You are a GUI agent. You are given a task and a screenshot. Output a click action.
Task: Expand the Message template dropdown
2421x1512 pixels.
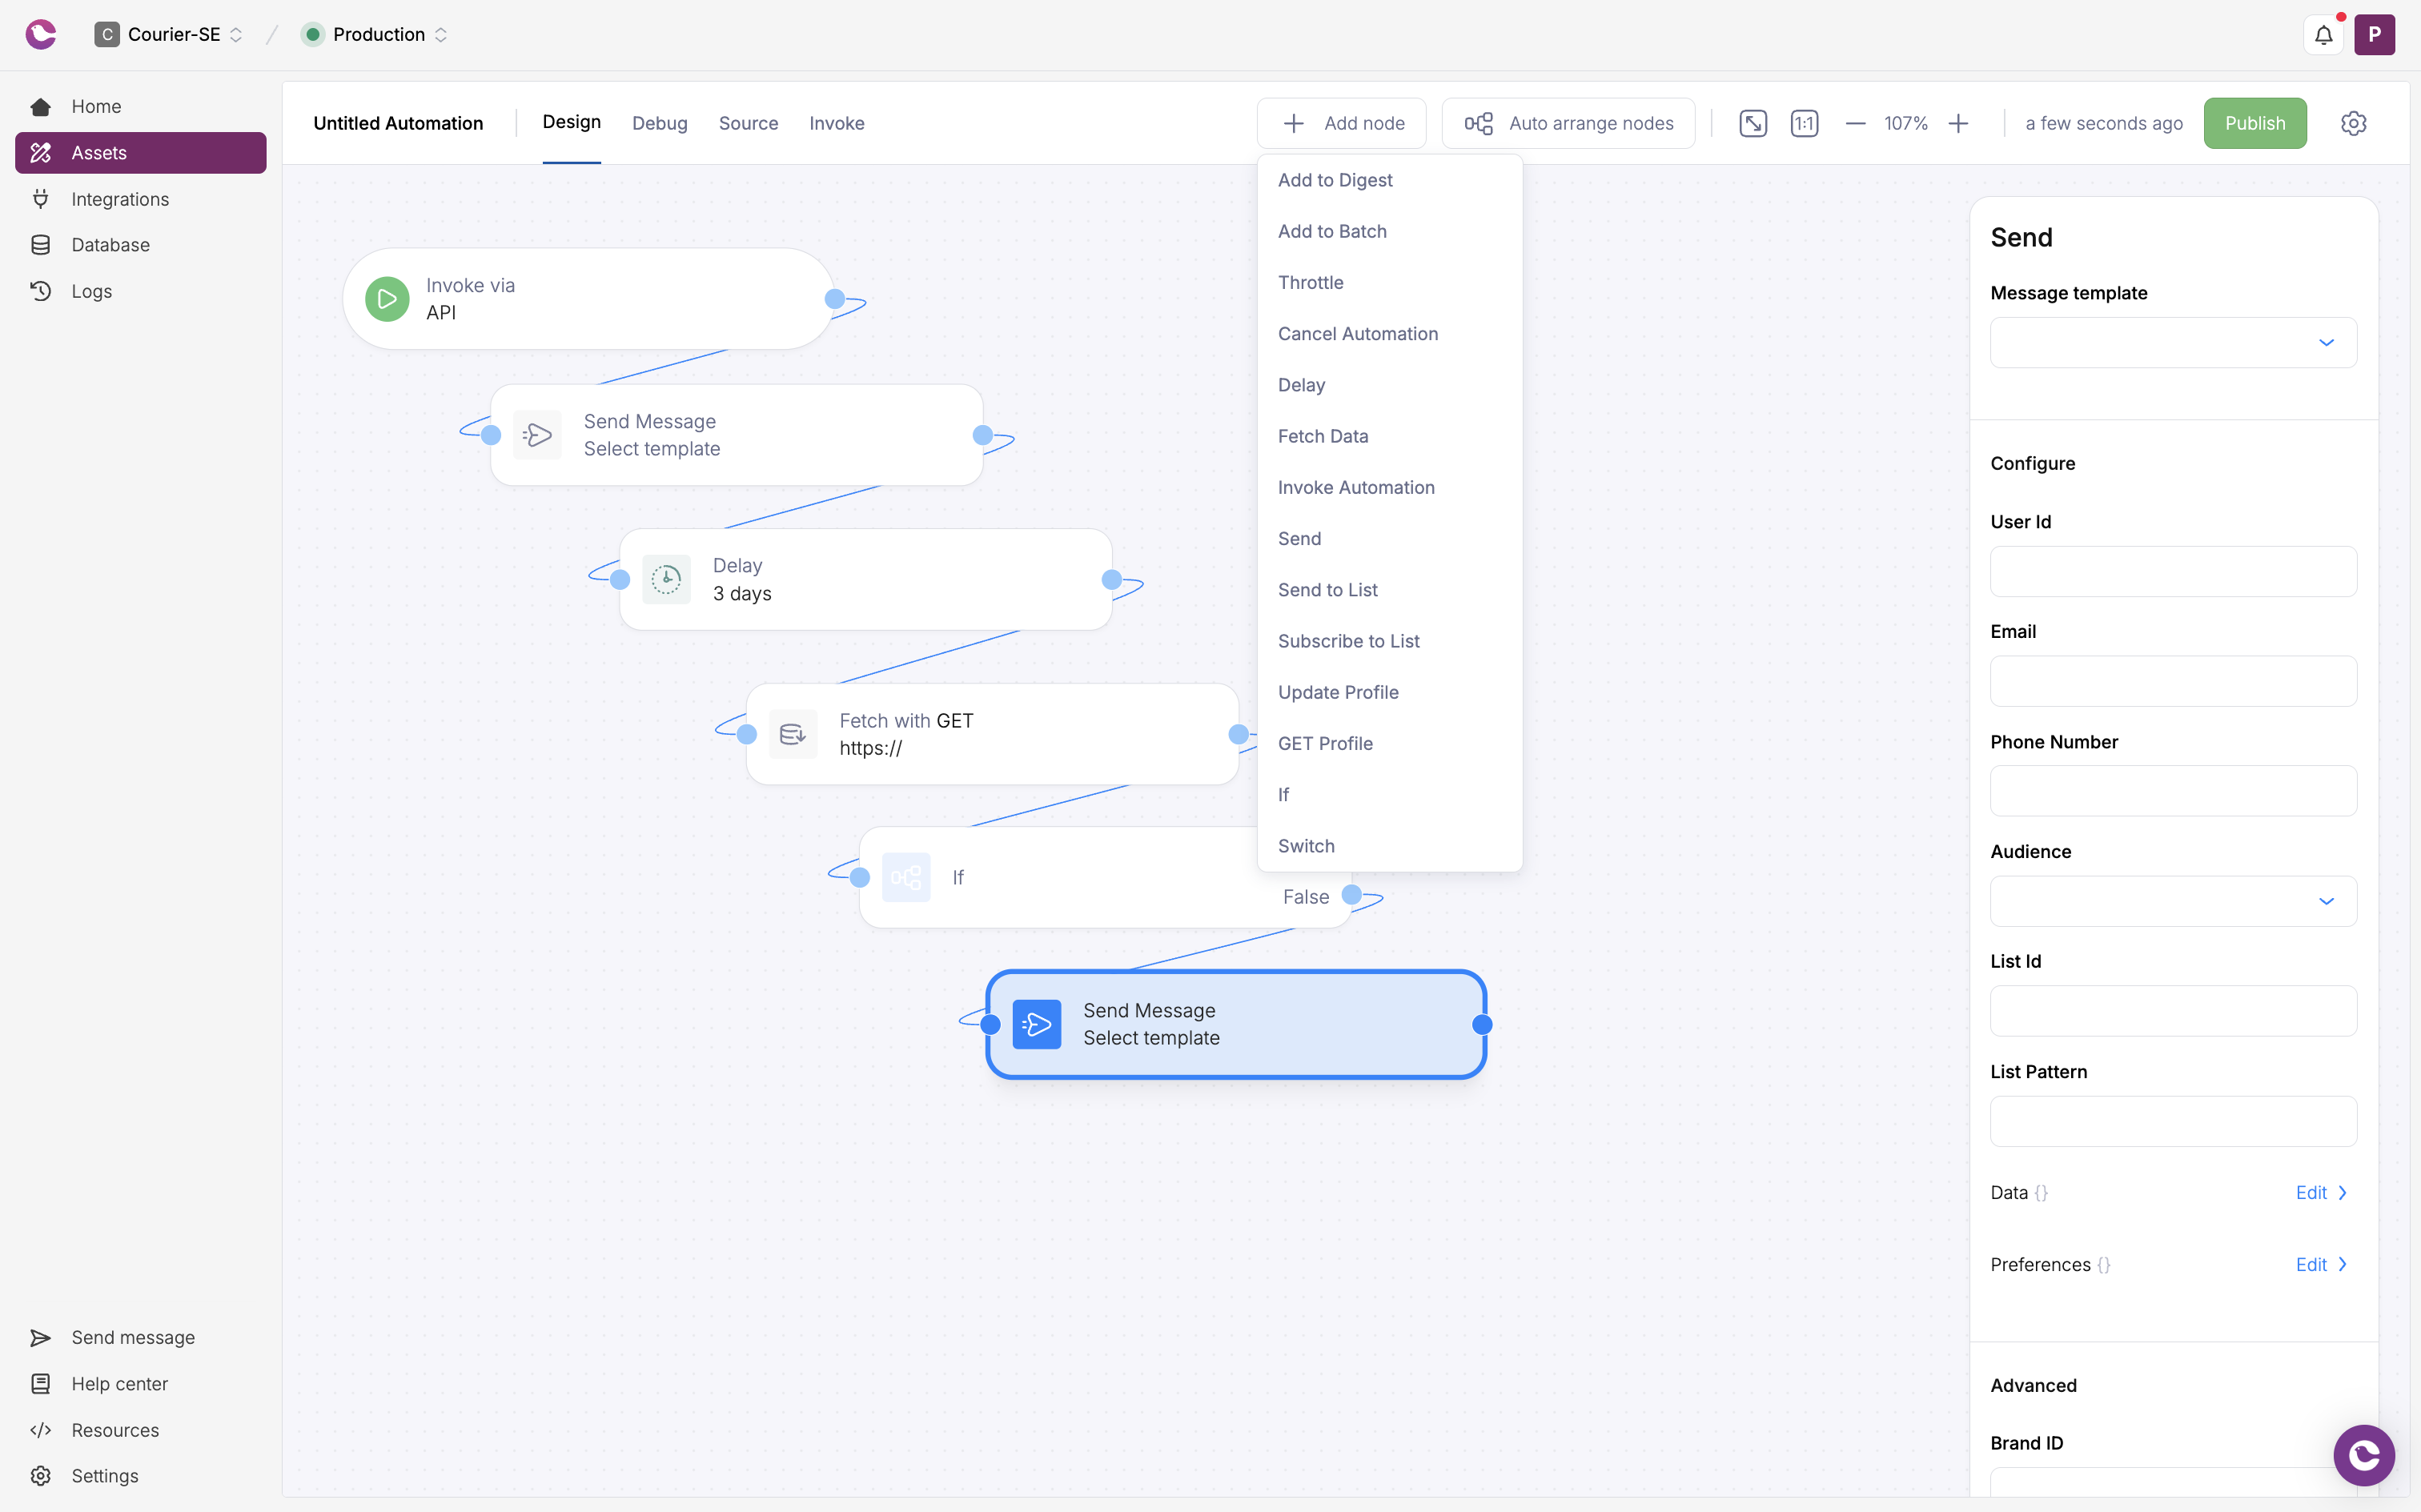2327,342
